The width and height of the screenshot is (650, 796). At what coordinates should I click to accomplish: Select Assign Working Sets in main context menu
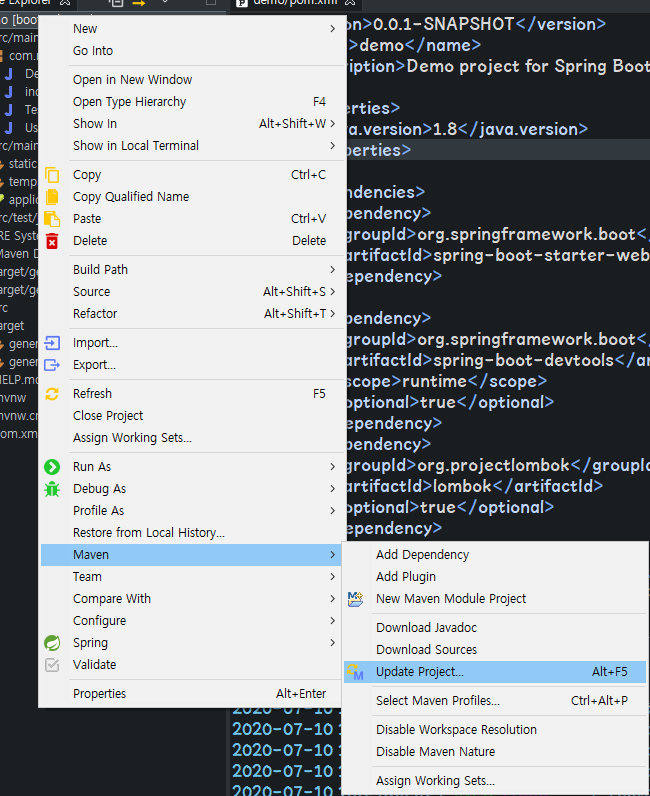(x=191, y=438)
